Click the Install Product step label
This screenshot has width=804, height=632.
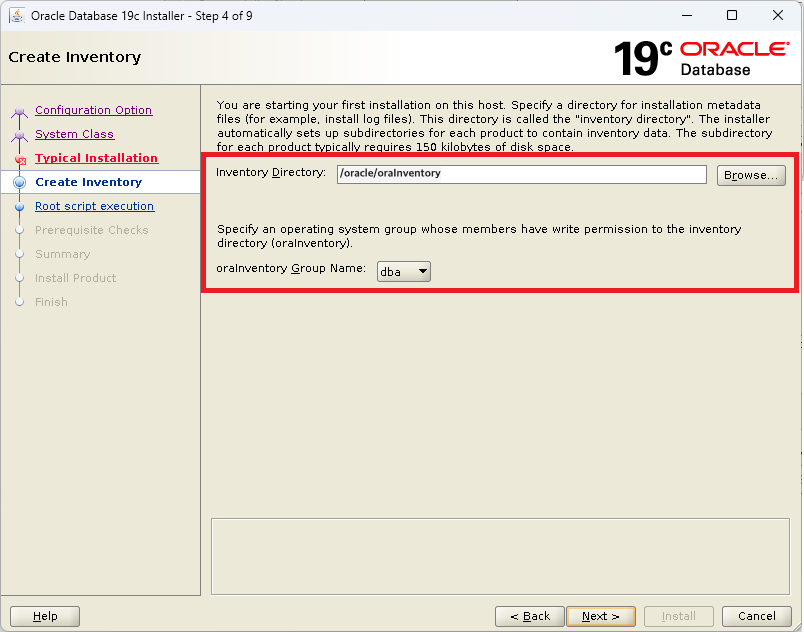pos(75,278)
